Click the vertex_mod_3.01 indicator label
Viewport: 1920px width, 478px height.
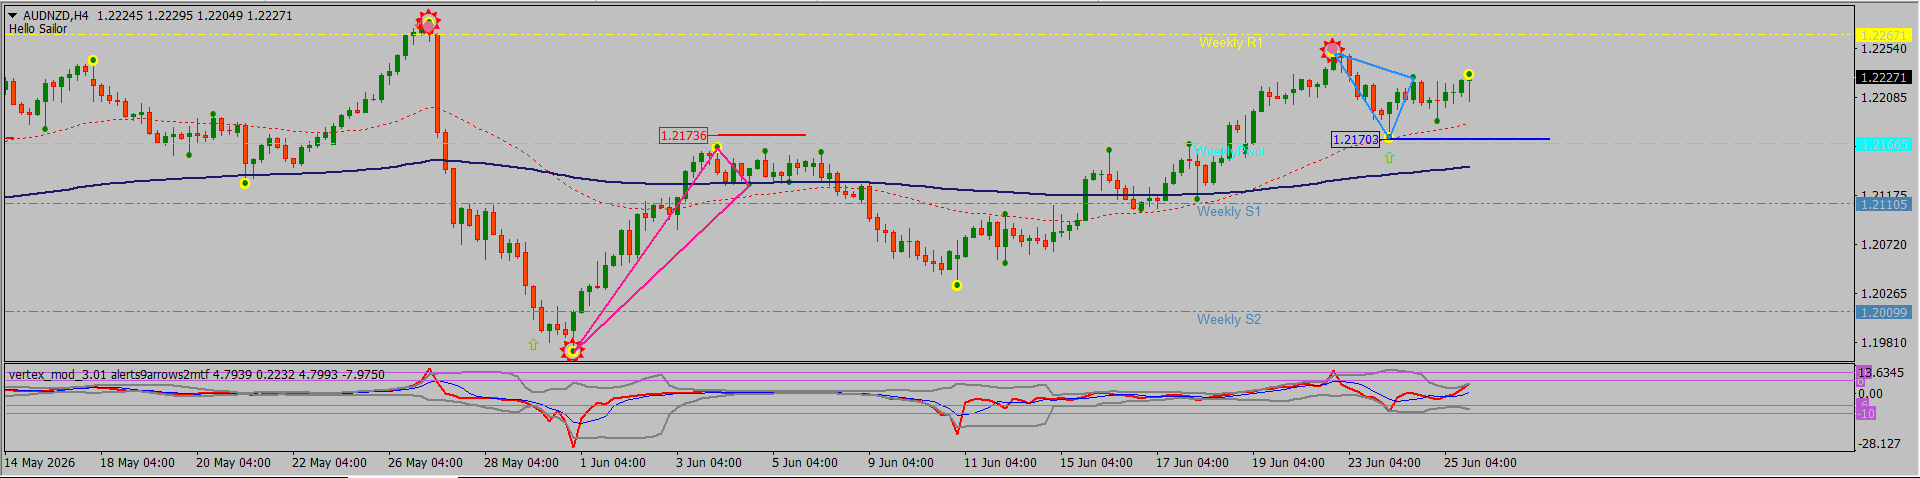(197, 375)
